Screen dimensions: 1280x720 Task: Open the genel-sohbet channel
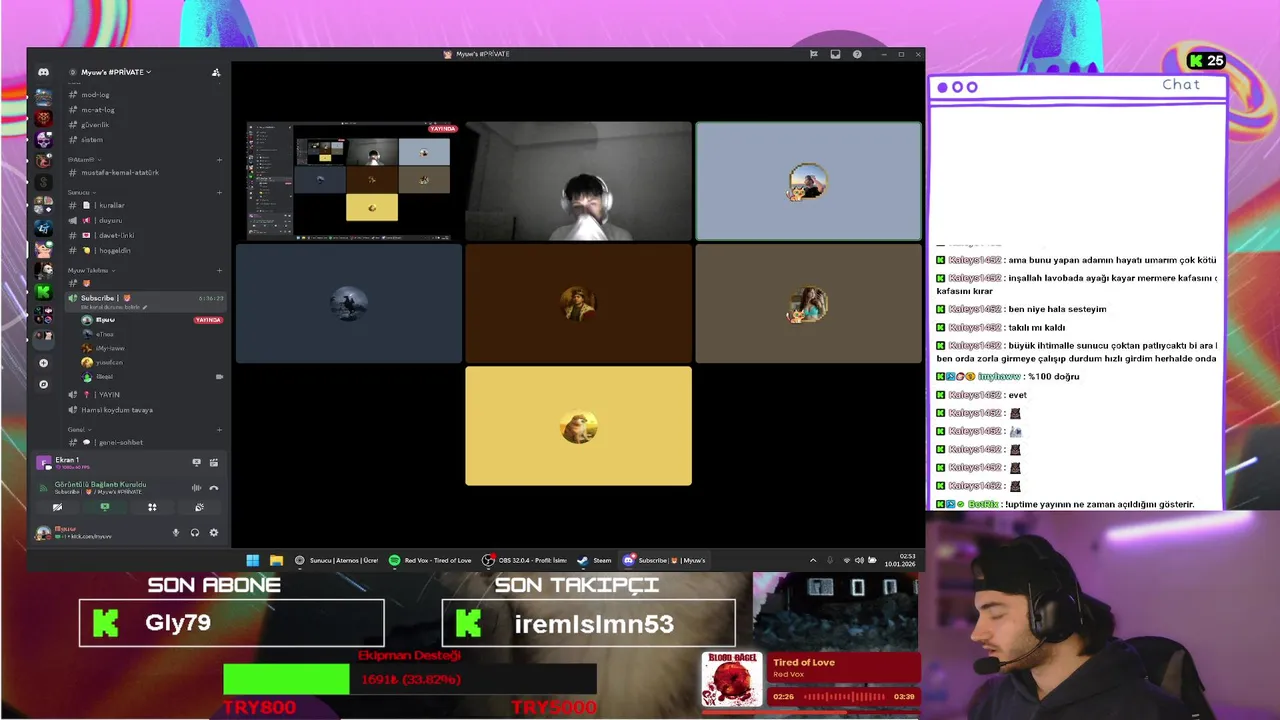[x=145, y=442]
